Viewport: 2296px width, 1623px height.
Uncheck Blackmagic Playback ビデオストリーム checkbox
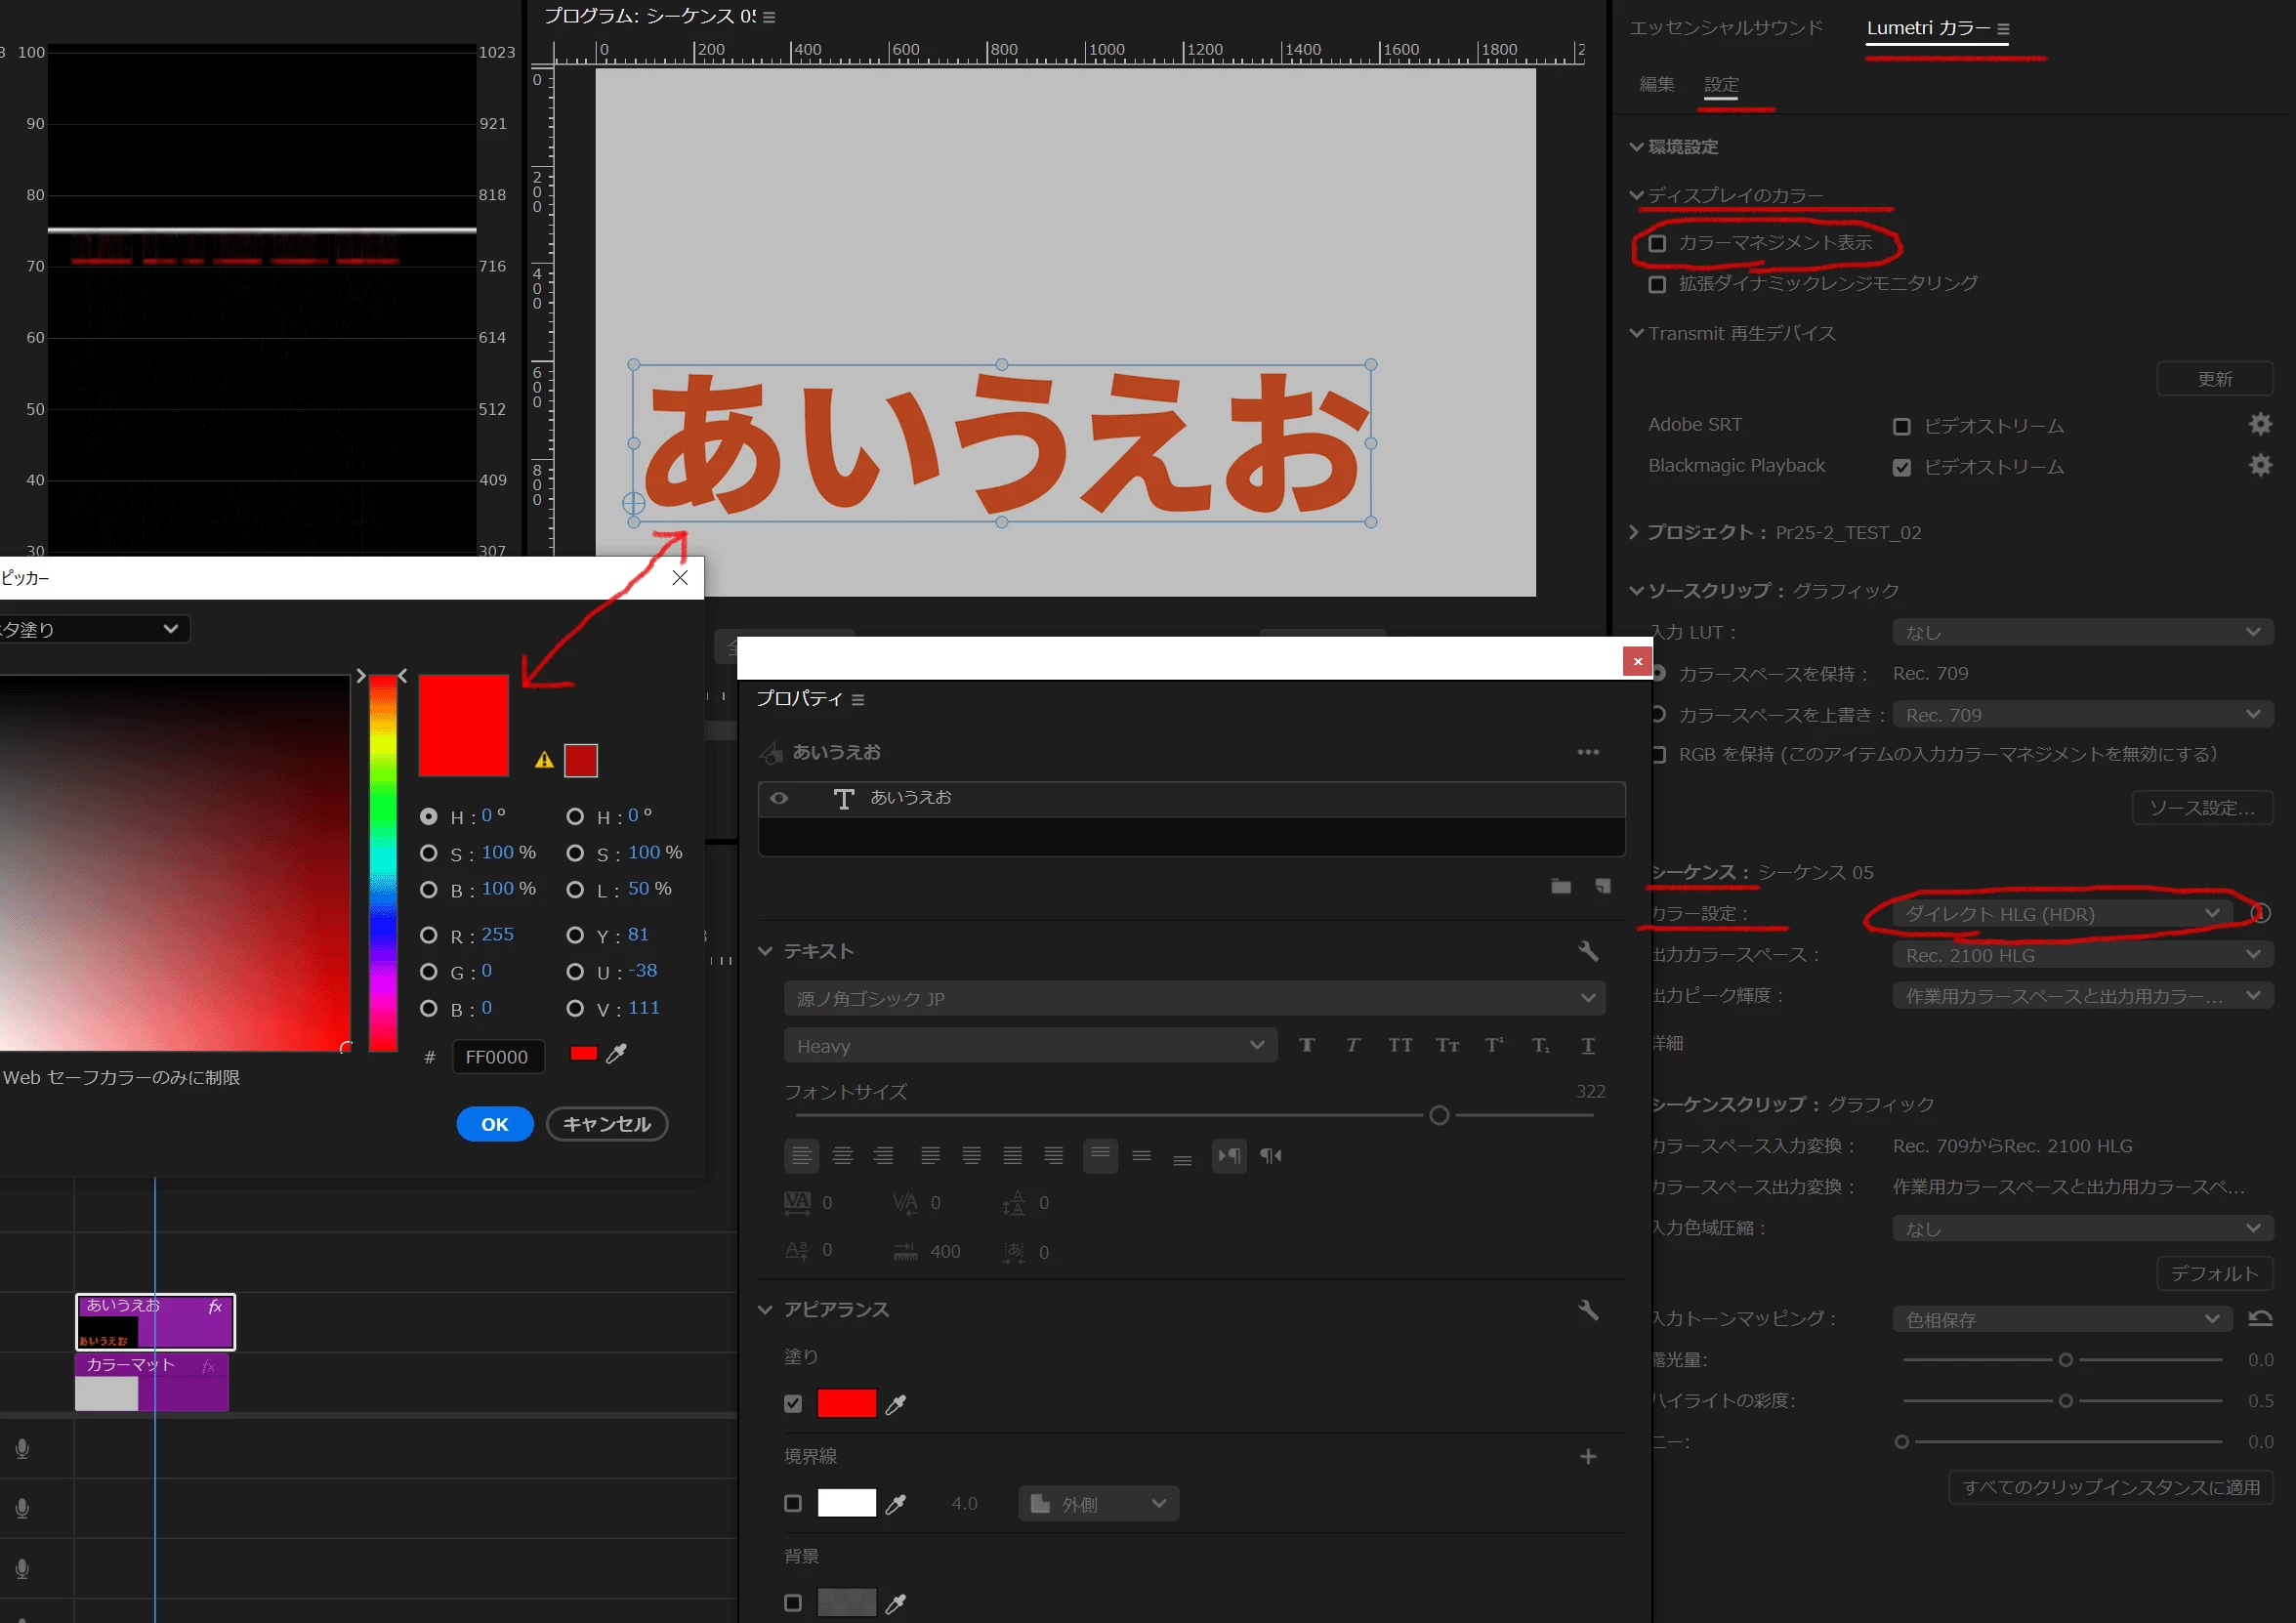pos(1901,467)
